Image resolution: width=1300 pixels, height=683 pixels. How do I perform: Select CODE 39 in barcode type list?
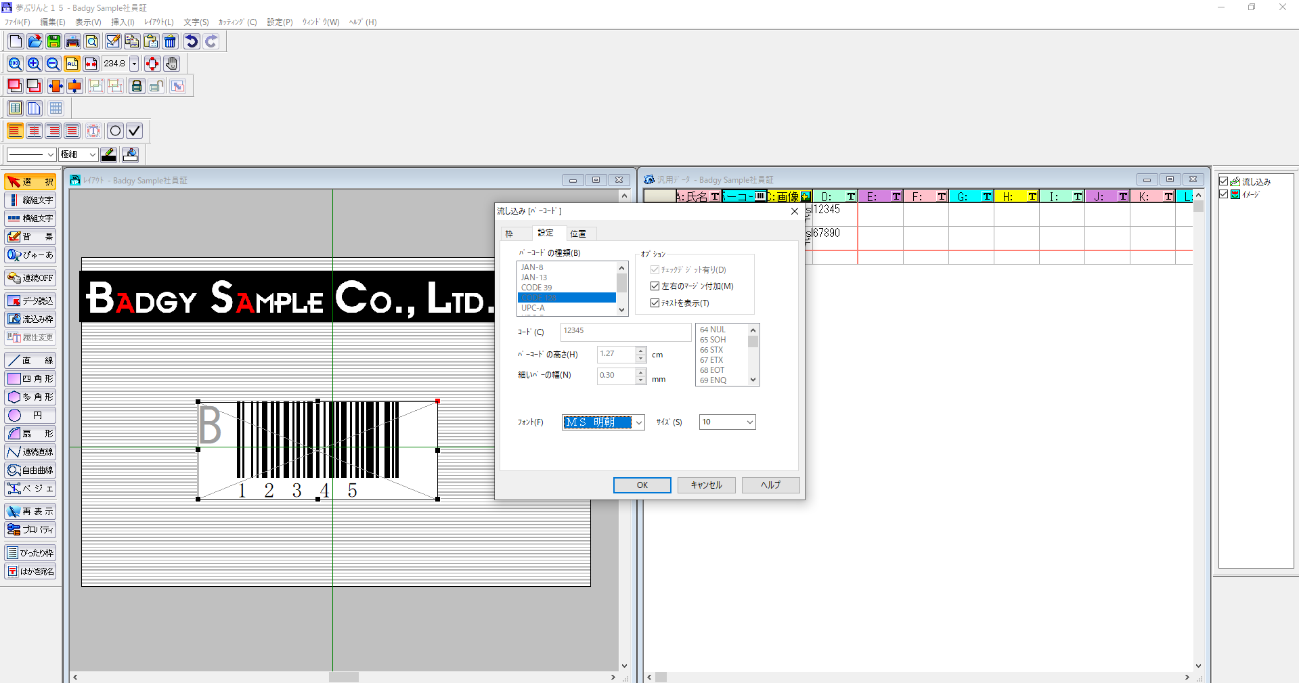coord(566,287)
